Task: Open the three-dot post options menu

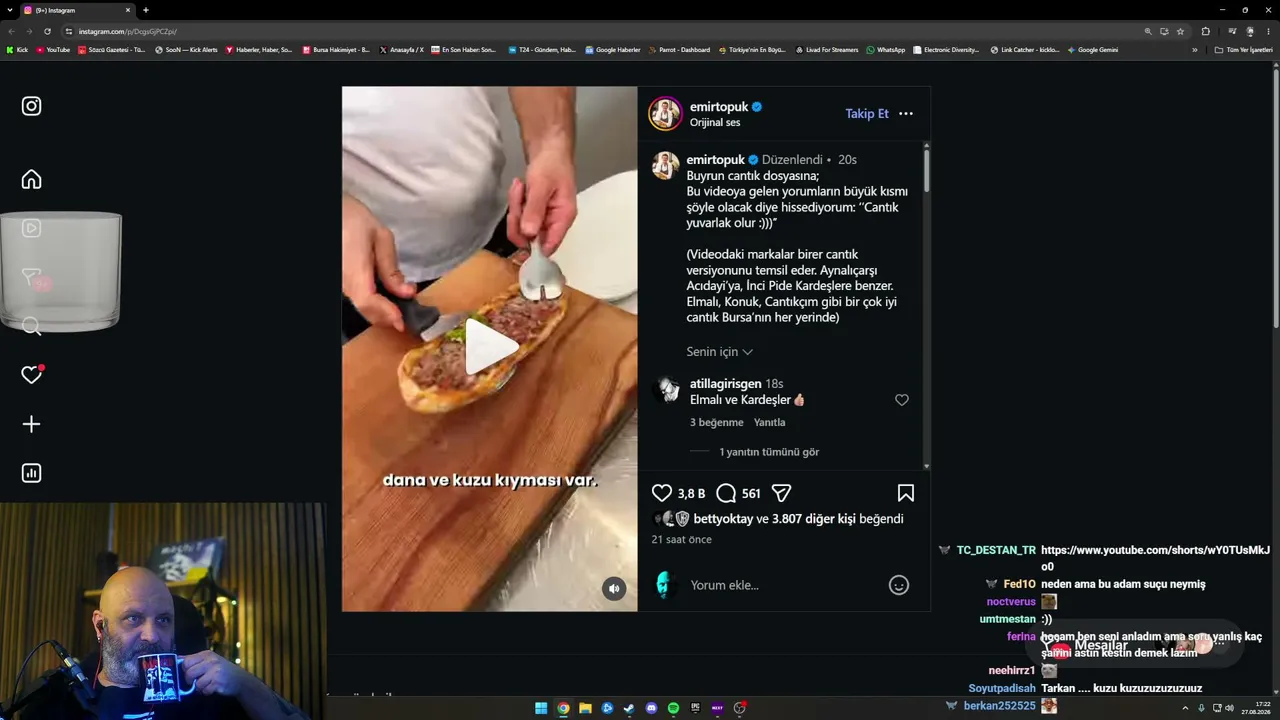Action: 906,114
